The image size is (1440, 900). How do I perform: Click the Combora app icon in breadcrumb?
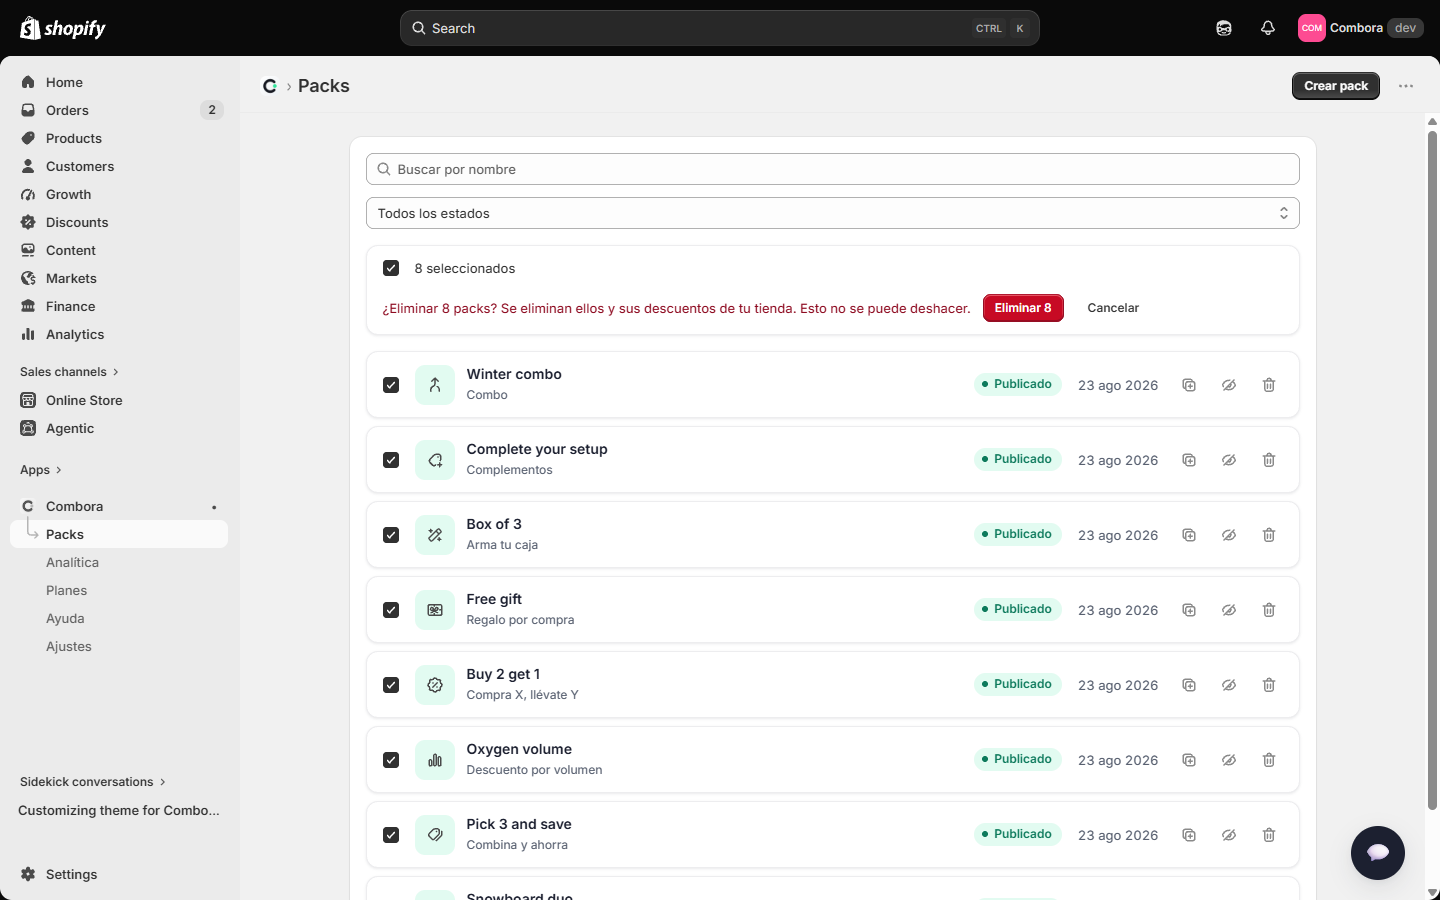point(270,86)
